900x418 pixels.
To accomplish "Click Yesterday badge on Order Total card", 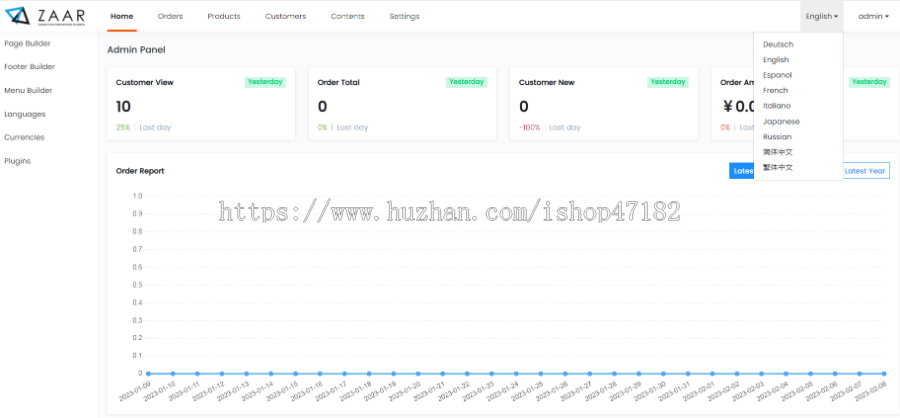I will coord(467,82).
